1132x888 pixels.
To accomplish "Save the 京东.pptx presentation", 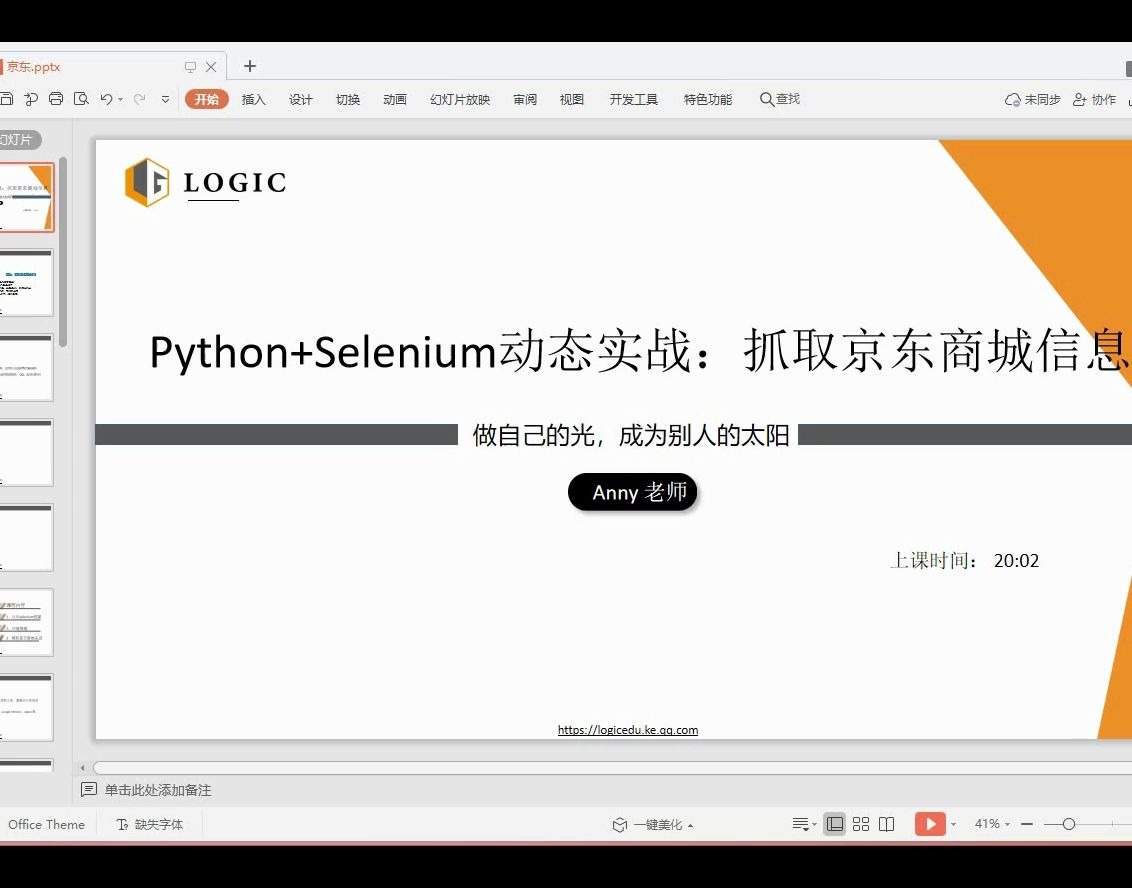I will click(x=9, y=99).
